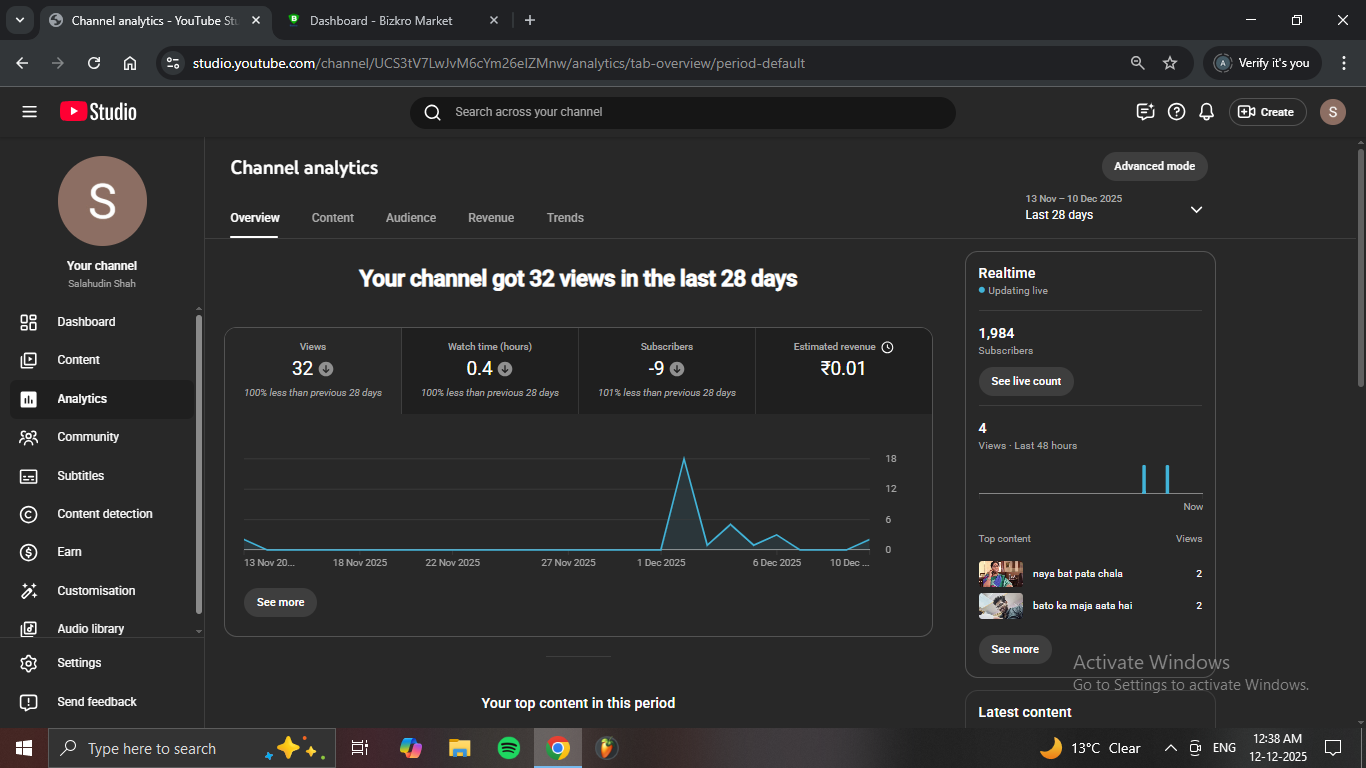Open the Create button menu

(x=1266, y=112)
